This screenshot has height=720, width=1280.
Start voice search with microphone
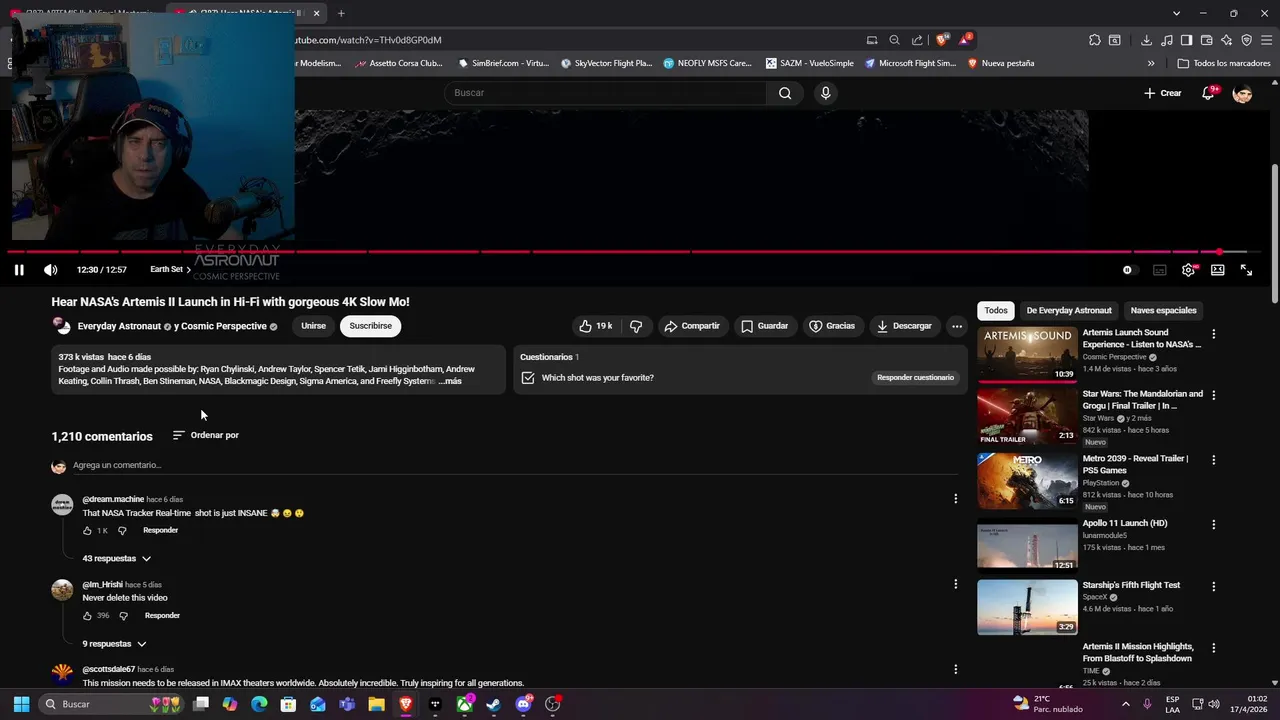(825, 93)
